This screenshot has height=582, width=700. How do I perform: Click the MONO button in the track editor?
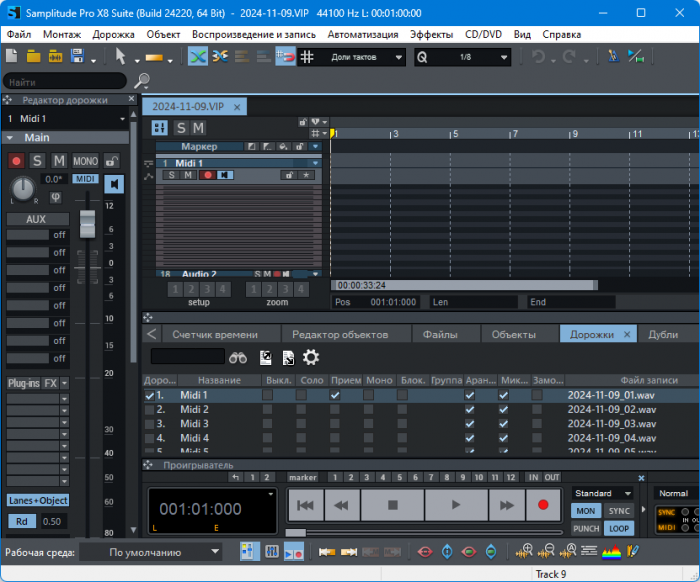pos(85,161)
